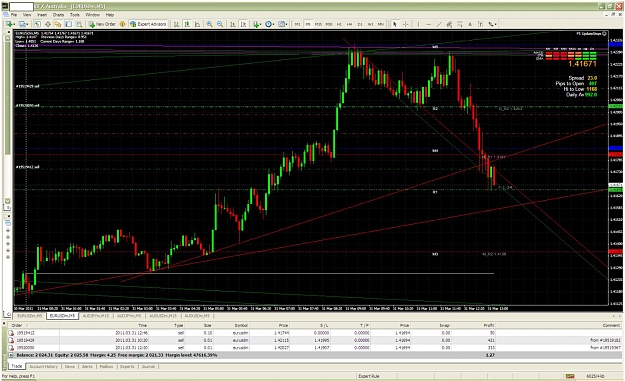Select the D1 timeframe button
625x381 pixels.
(x=360, y=24)
